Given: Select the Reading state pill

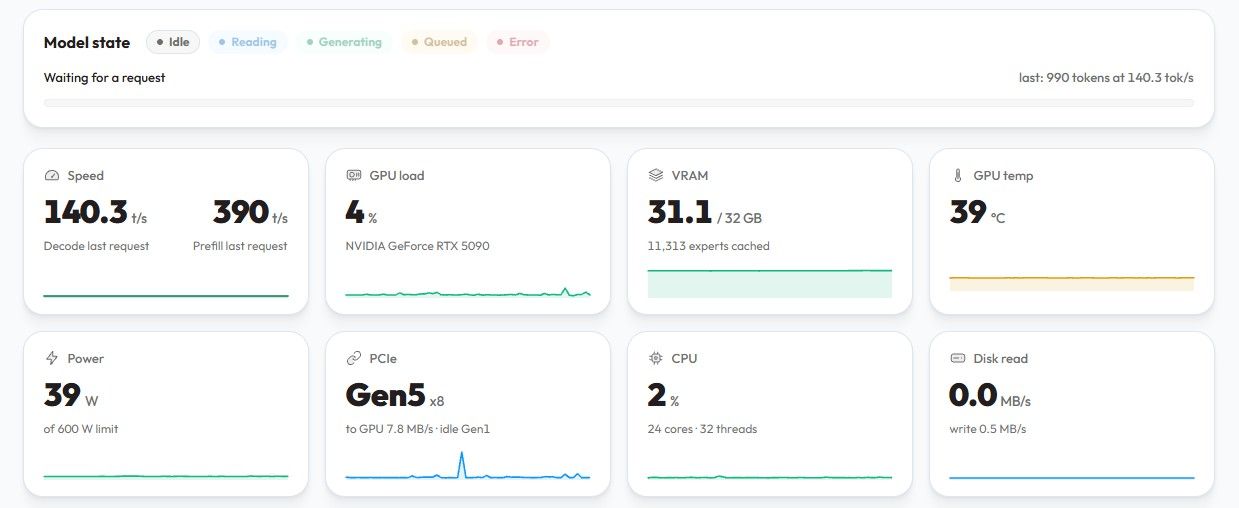Looking at the screenshot, I should 248,42.
